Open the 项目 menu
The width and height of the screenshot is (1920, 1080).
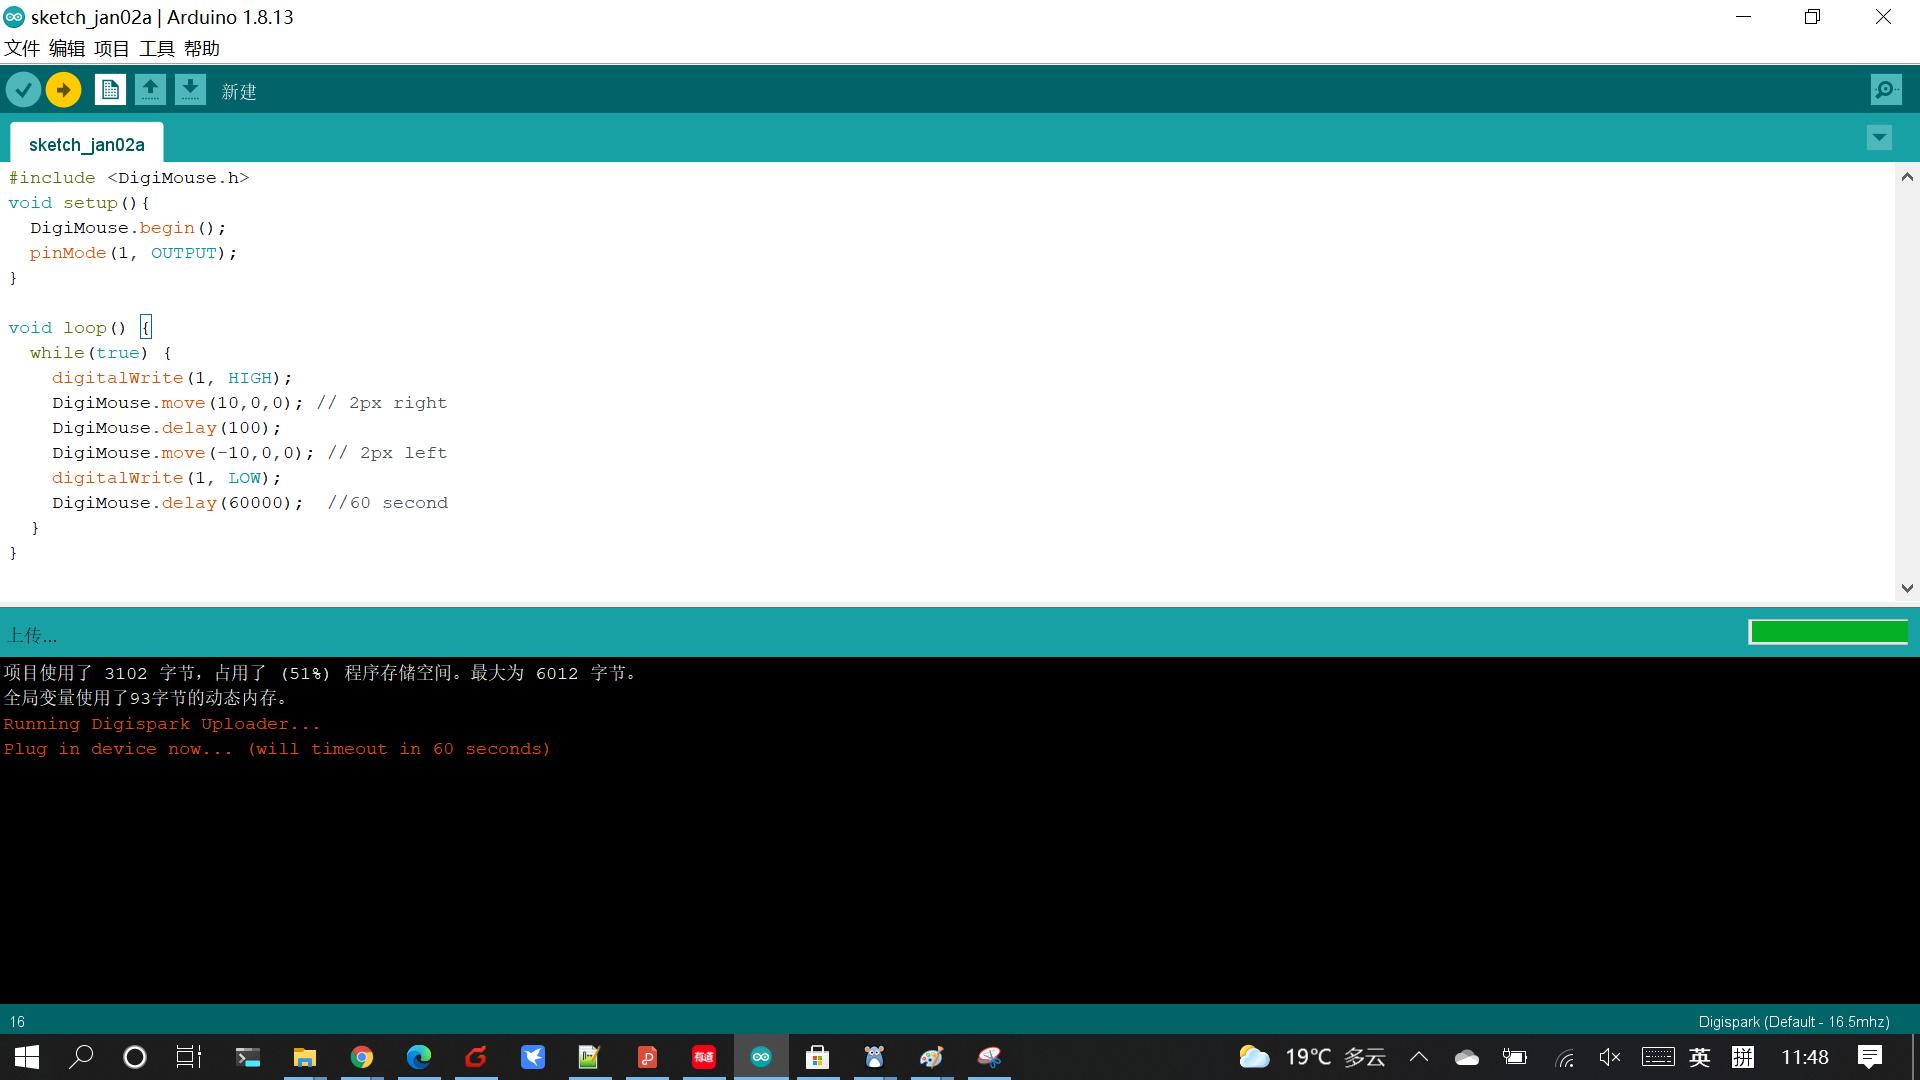click(x=111, y=48)
